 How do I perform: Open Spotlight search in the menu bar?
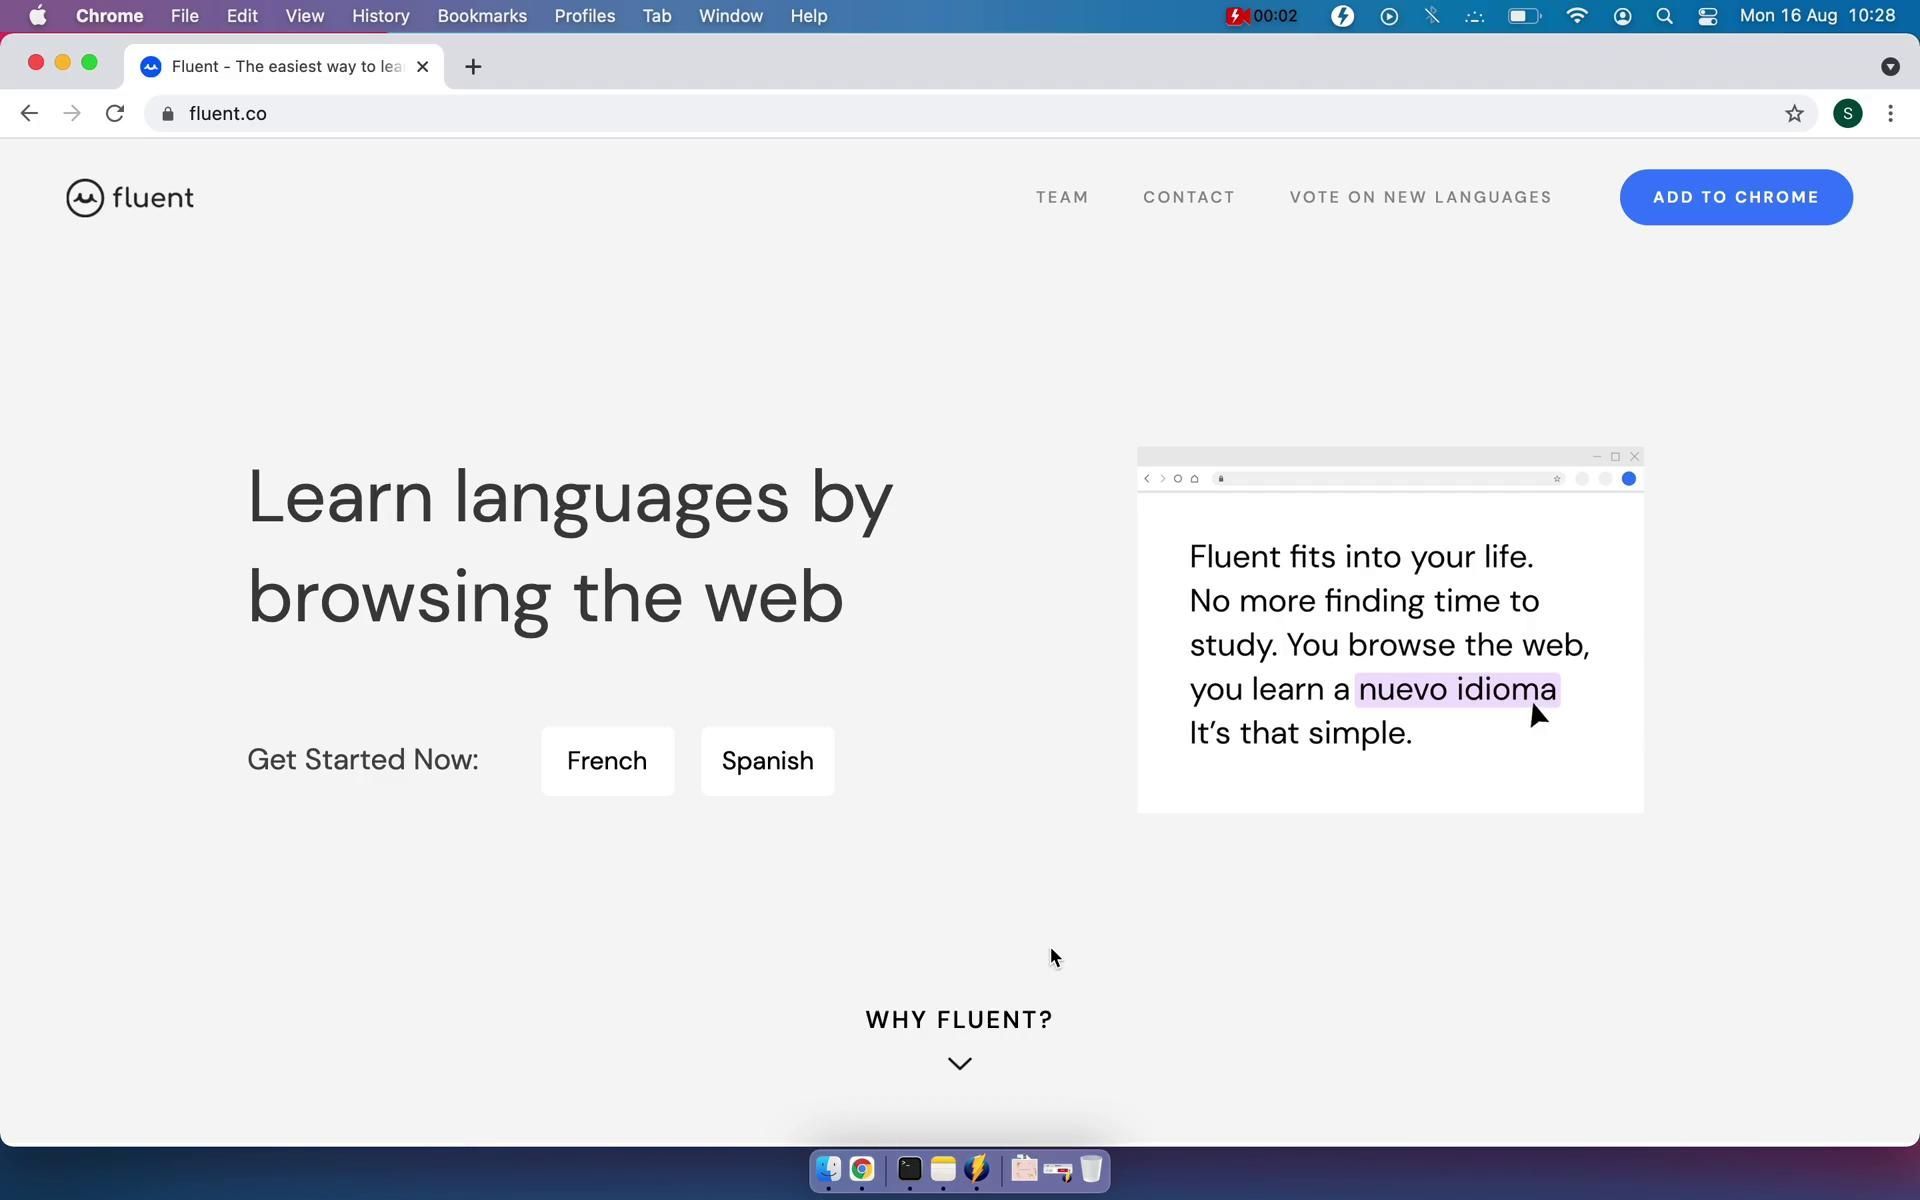[1664, 16]
